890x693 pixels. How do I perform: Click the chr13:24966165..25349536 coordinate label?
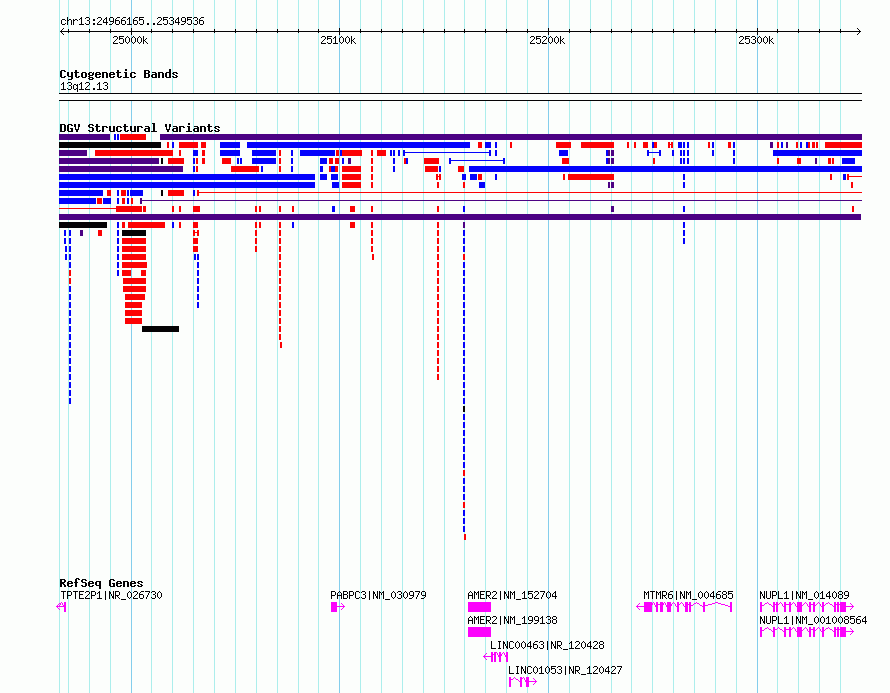132,22
